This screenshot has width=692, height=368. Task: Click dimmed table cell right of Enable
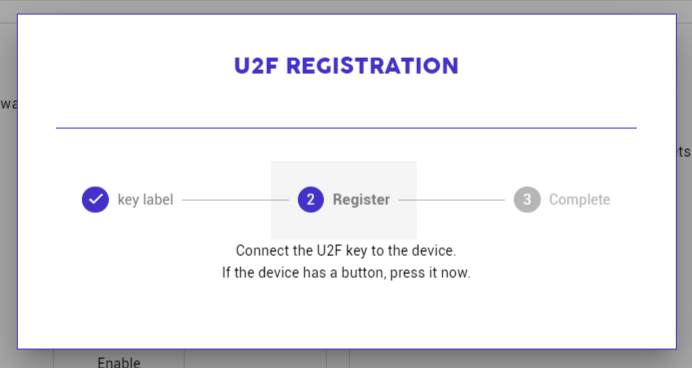255,359
